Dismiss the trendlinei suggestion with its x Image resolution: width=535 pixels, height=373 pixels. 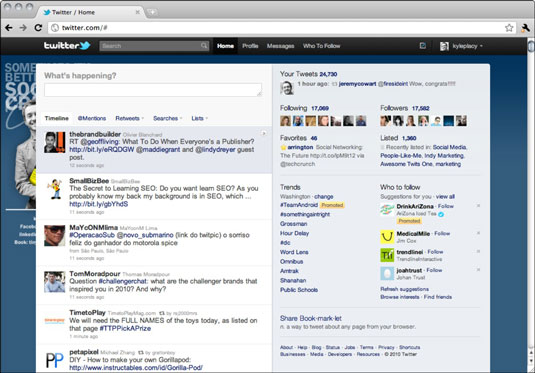(478, 252)
